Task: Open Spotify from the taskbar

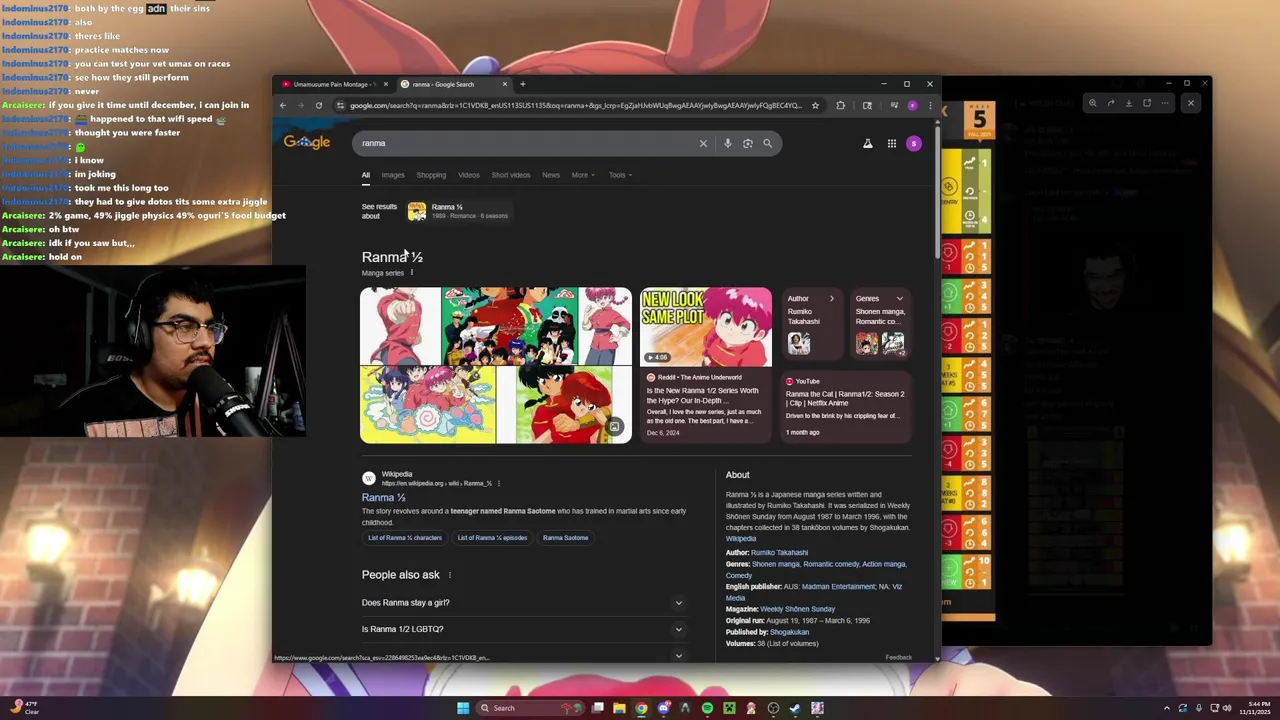Action: [707, 708]
